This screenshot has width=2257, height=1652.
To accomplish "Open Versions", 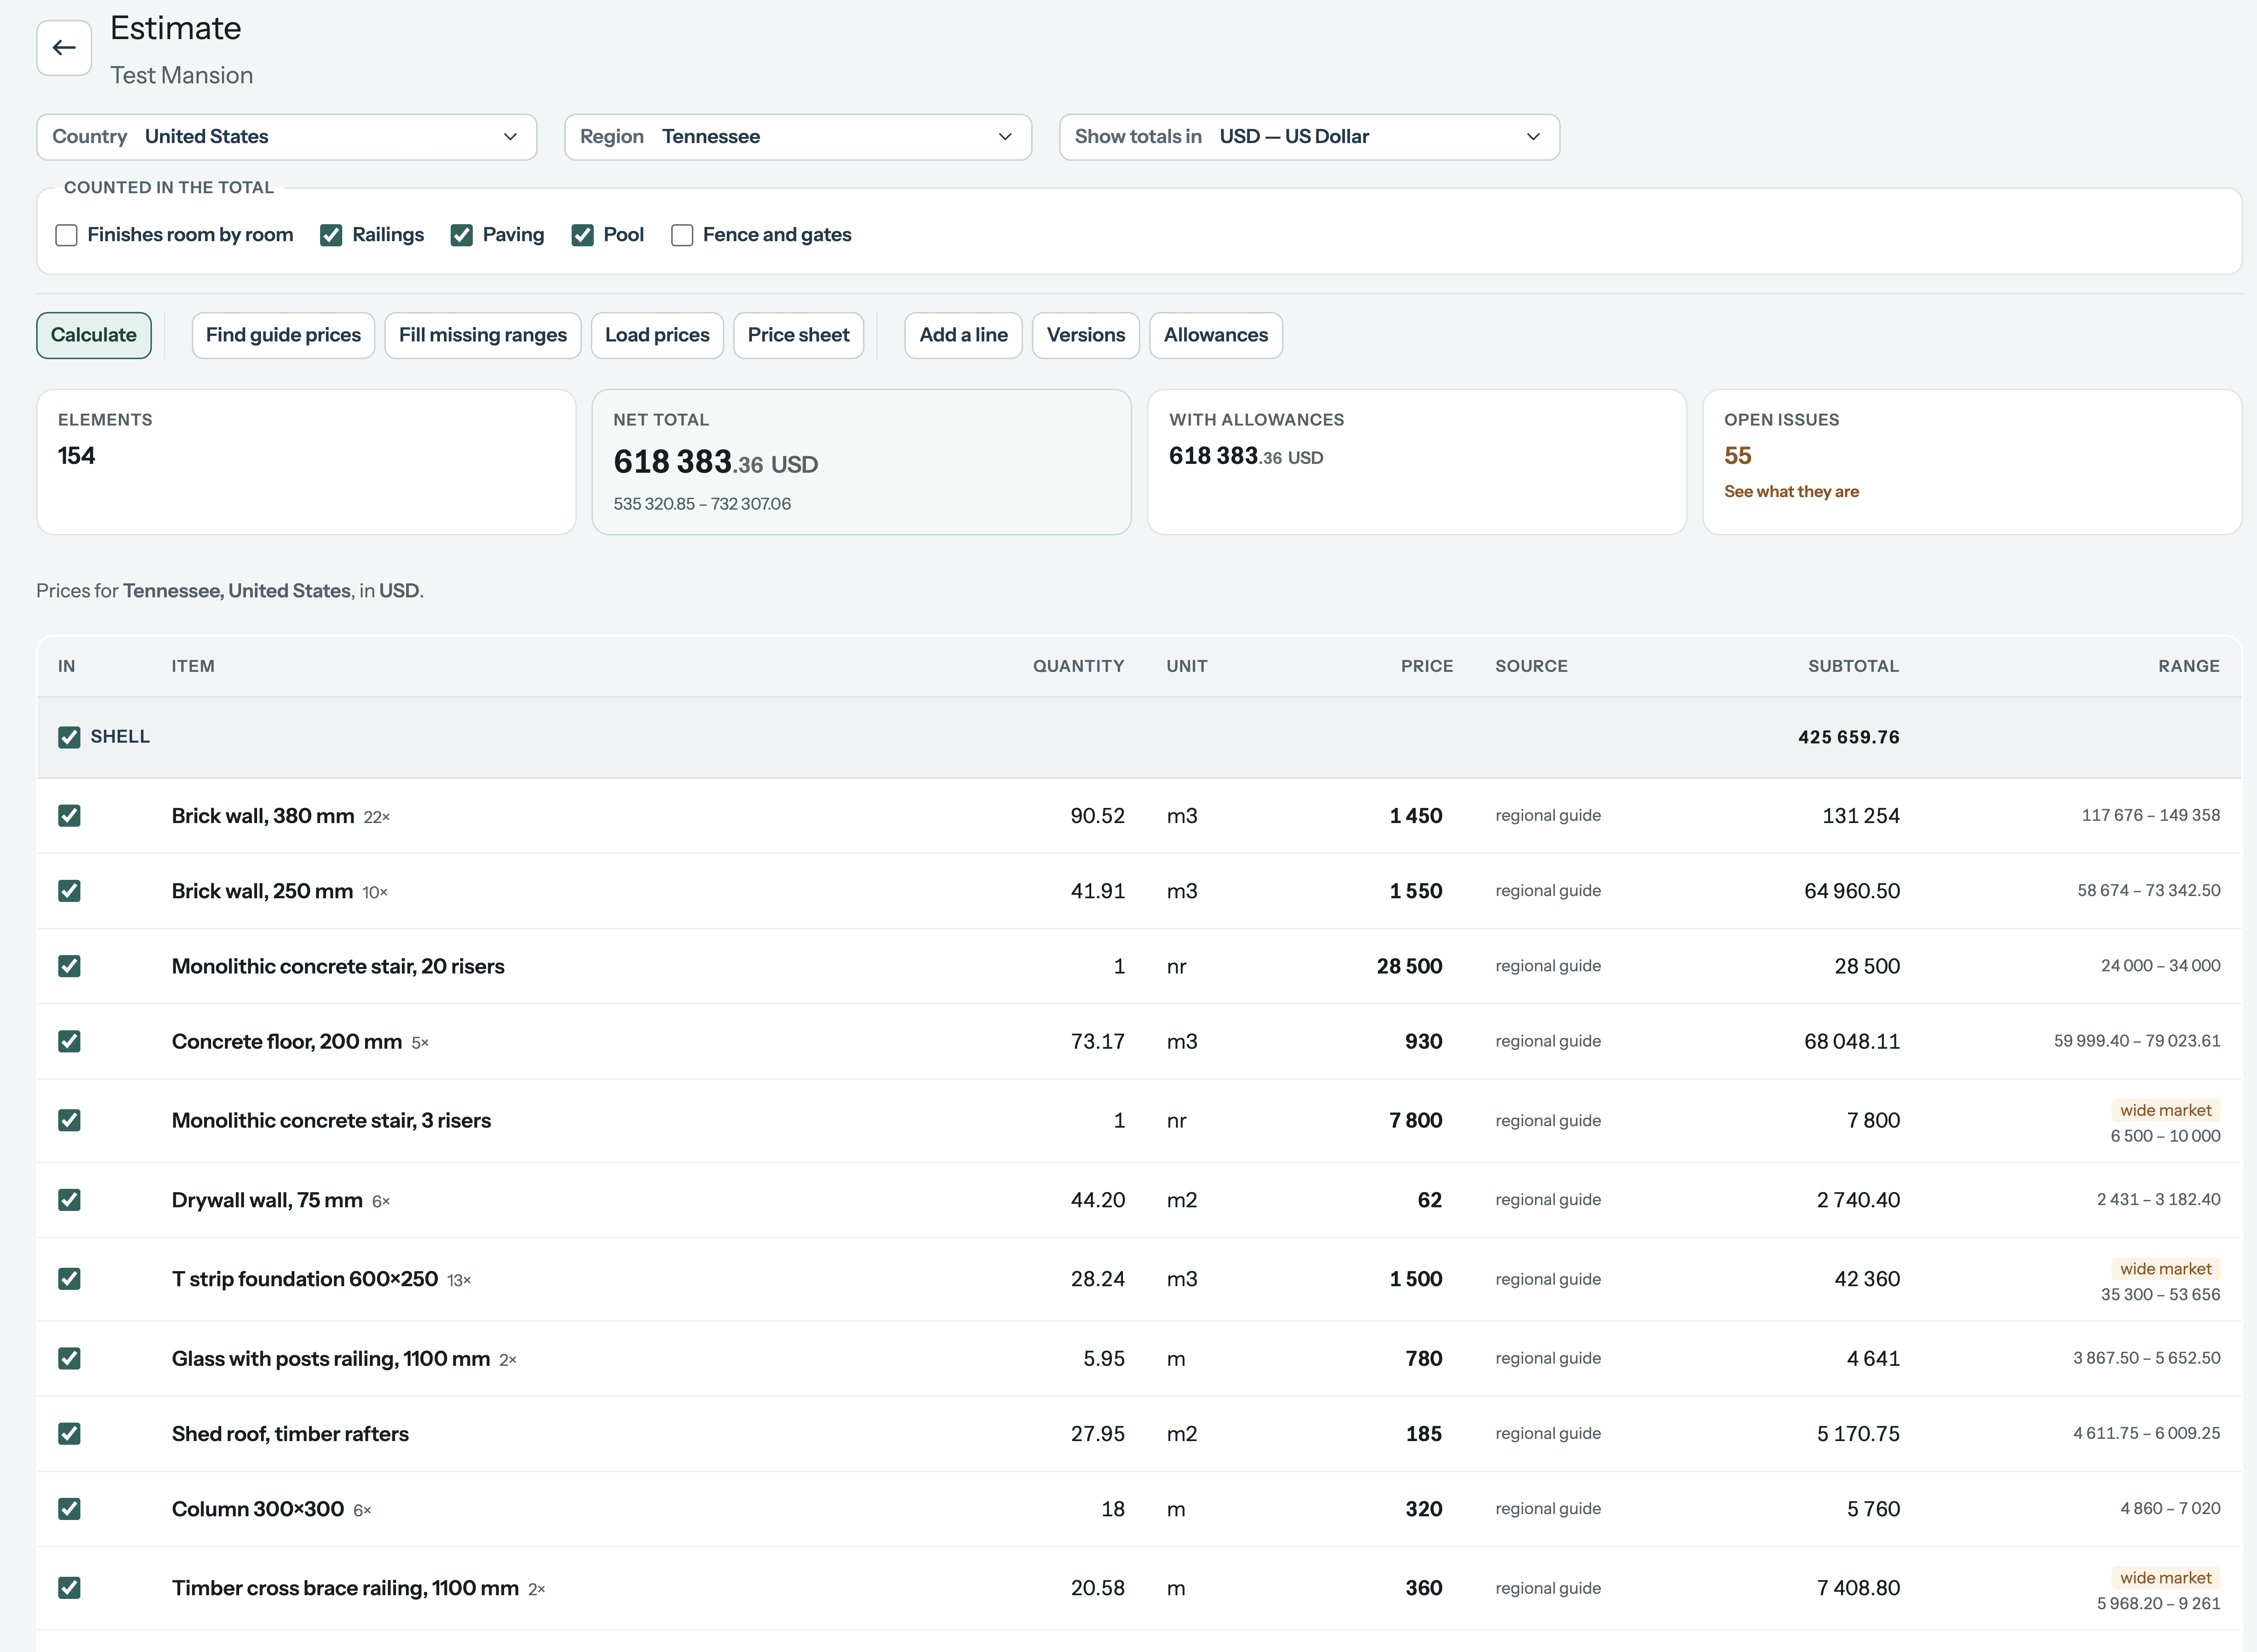I will (1086, 335).
